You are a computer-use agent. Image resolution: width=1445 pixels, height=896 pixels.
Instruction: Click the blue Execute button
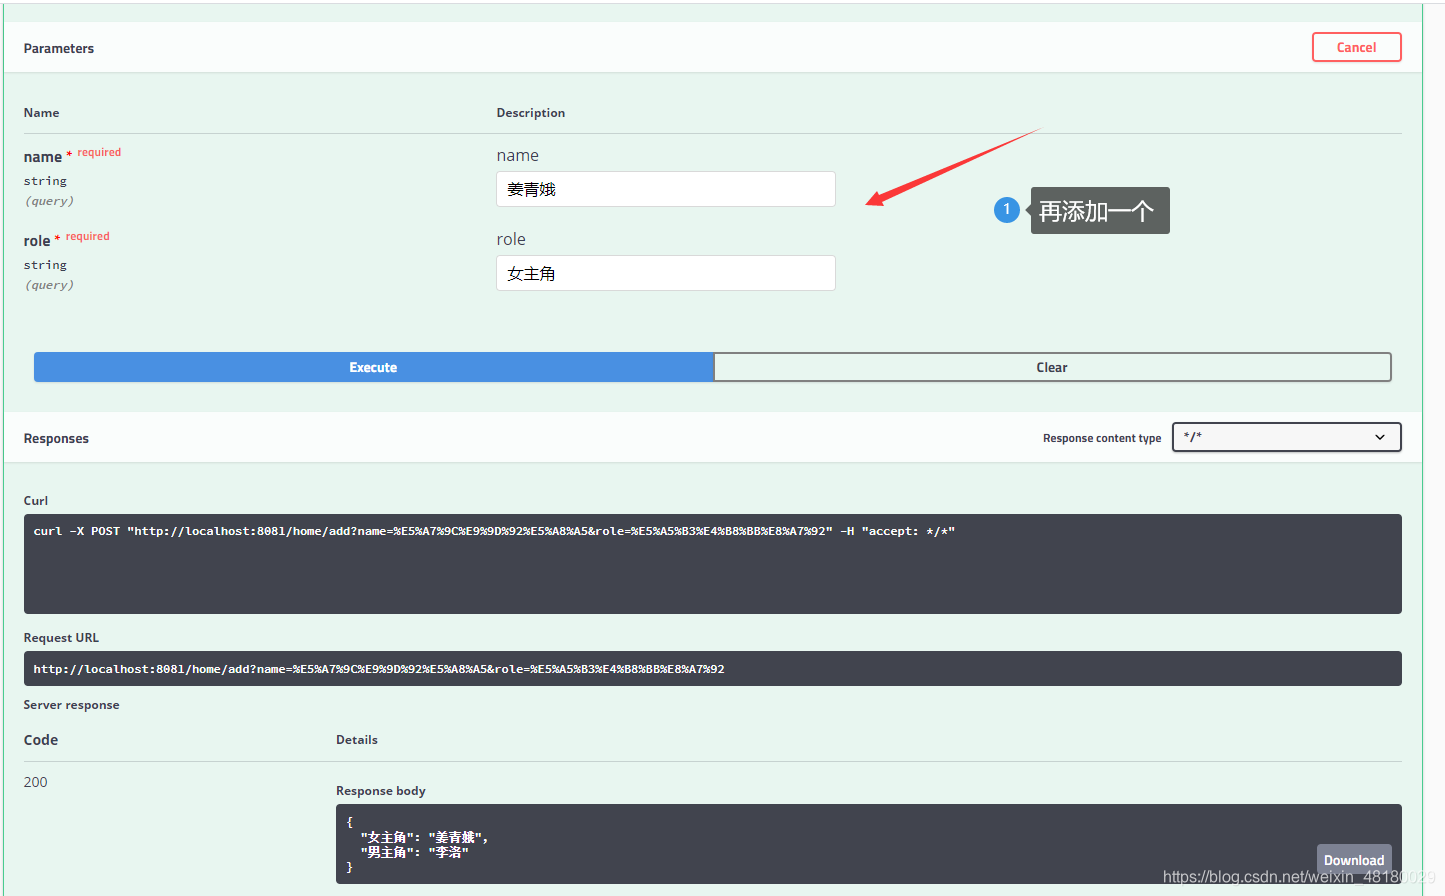click(x=373, y=367)
